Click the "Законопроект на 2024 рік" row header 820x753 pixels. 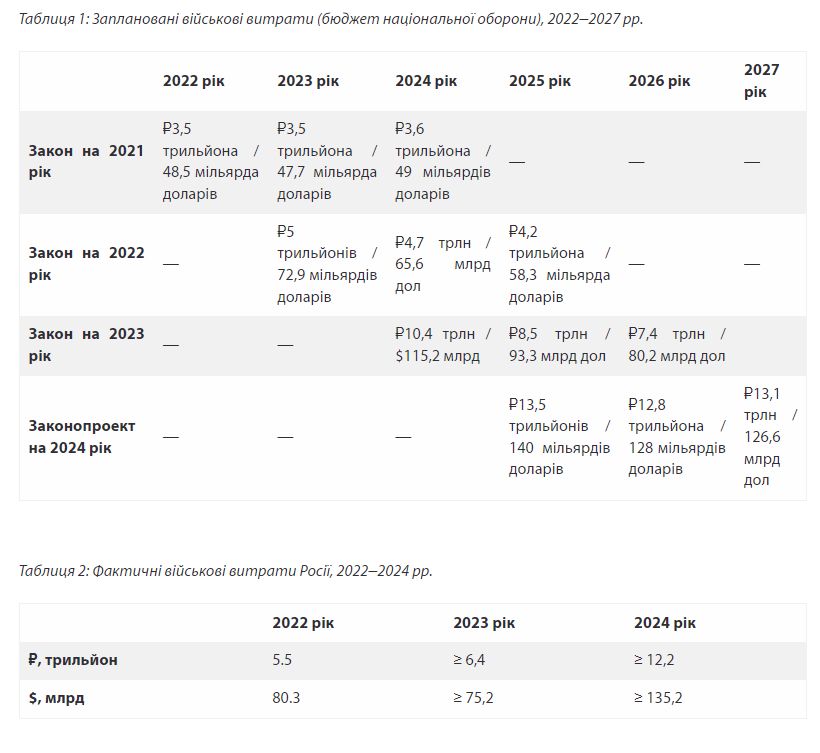click(82, 436)
